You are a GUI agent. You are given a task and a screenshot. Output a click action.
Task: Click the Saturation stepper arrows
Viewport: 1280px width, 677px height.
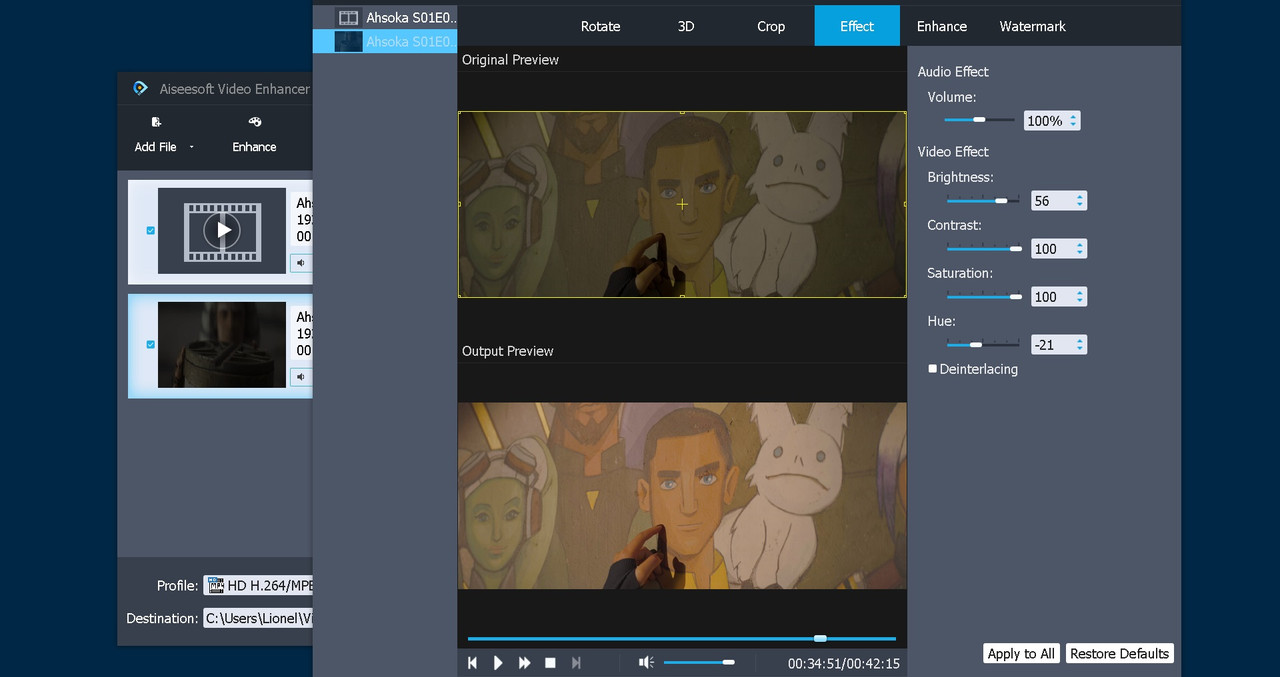tap(1080, 297)
